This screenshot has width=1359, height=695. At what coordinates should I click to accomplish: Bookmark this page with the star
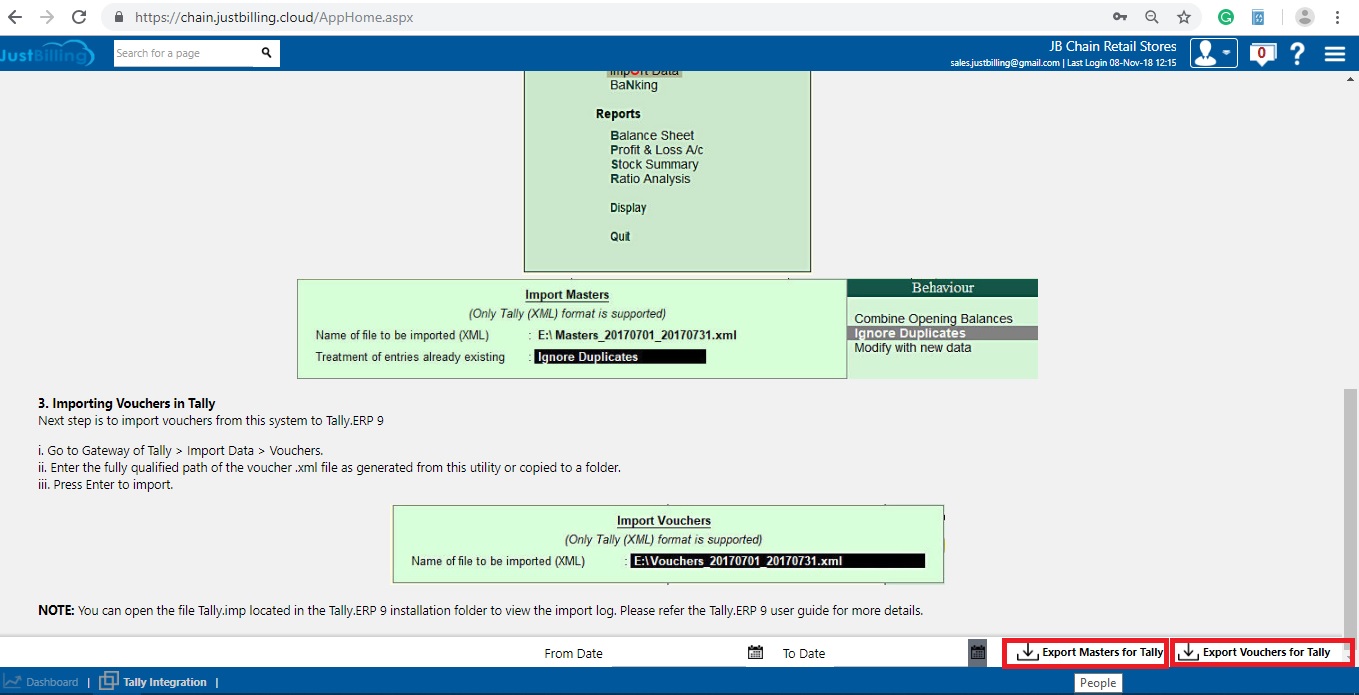pyautogui.click(x=1184, y=17)
